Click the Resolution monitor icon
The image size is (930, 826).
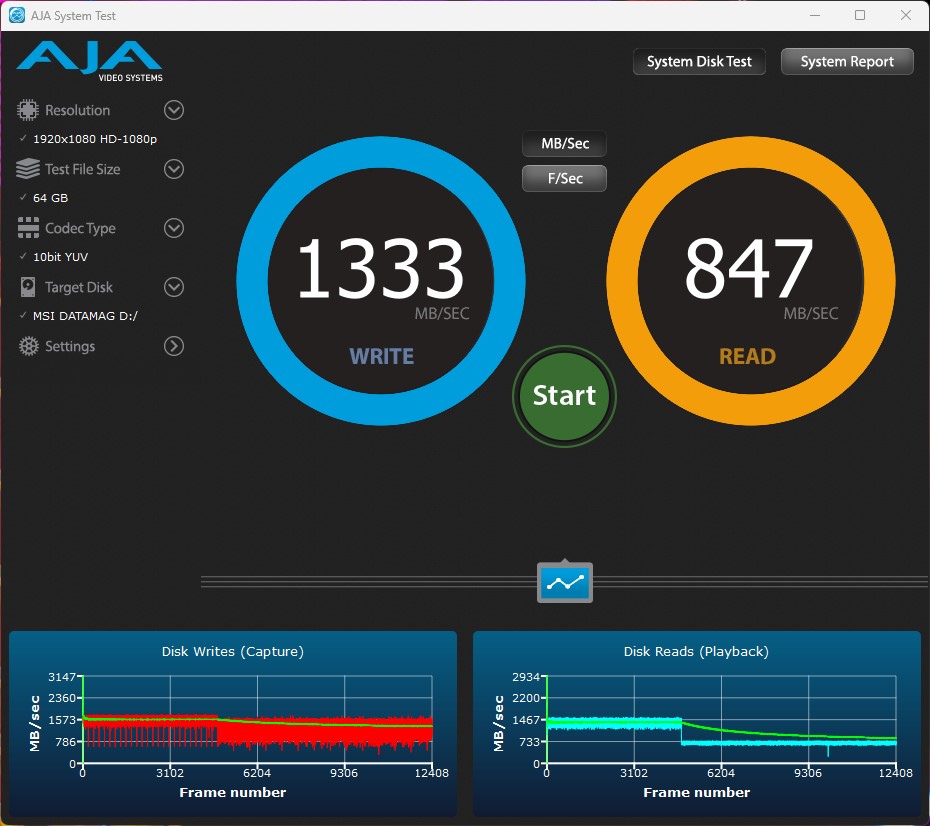click(x=28, y=110)
